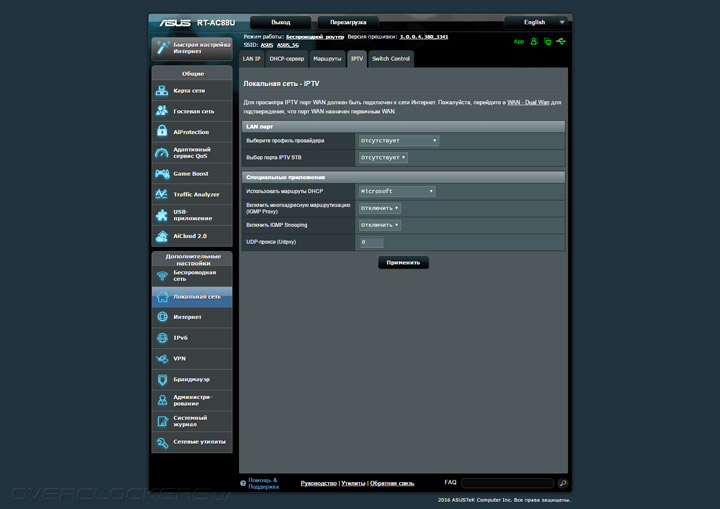Click the green client devices status icon
720x509 pixels.
click(547, 41)
